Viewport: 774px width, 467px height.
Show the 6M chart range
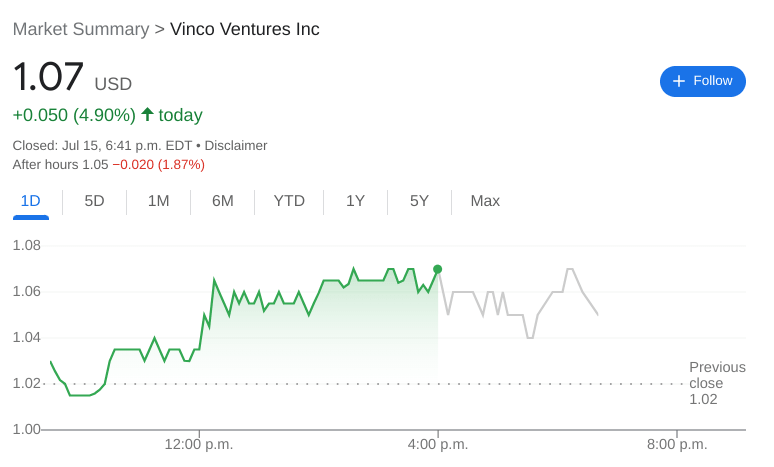[222, 201]
